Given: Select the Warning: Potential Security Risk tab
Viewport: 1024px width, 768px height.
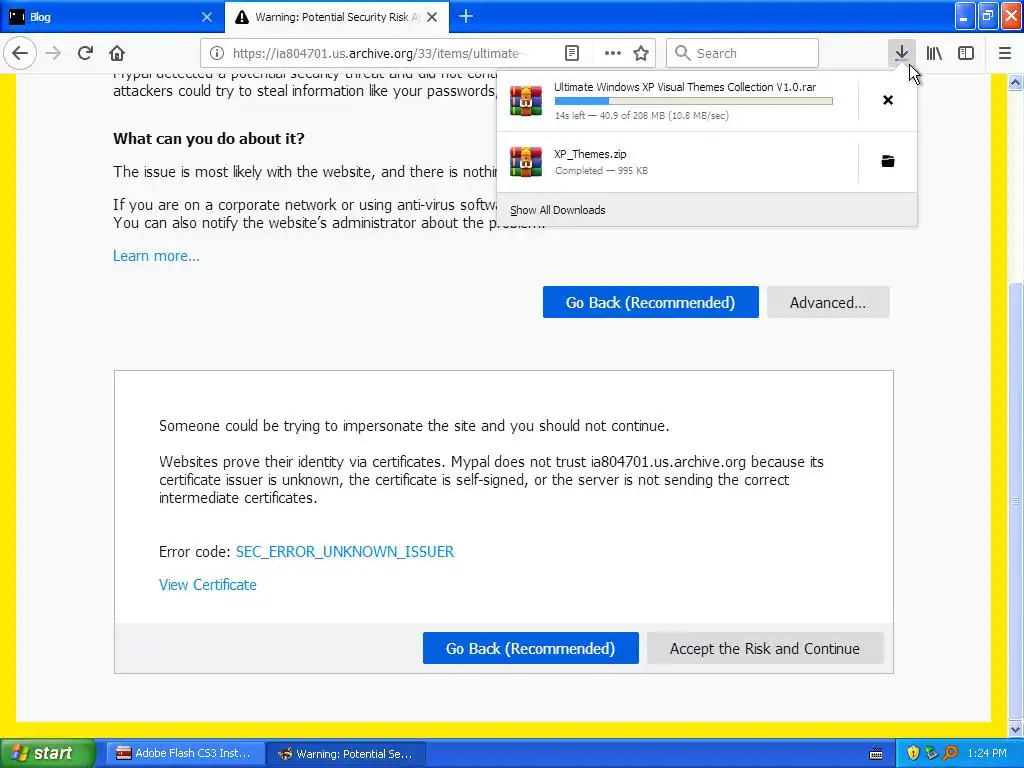Looking at the screenshot, I should (x=336, y=17).
